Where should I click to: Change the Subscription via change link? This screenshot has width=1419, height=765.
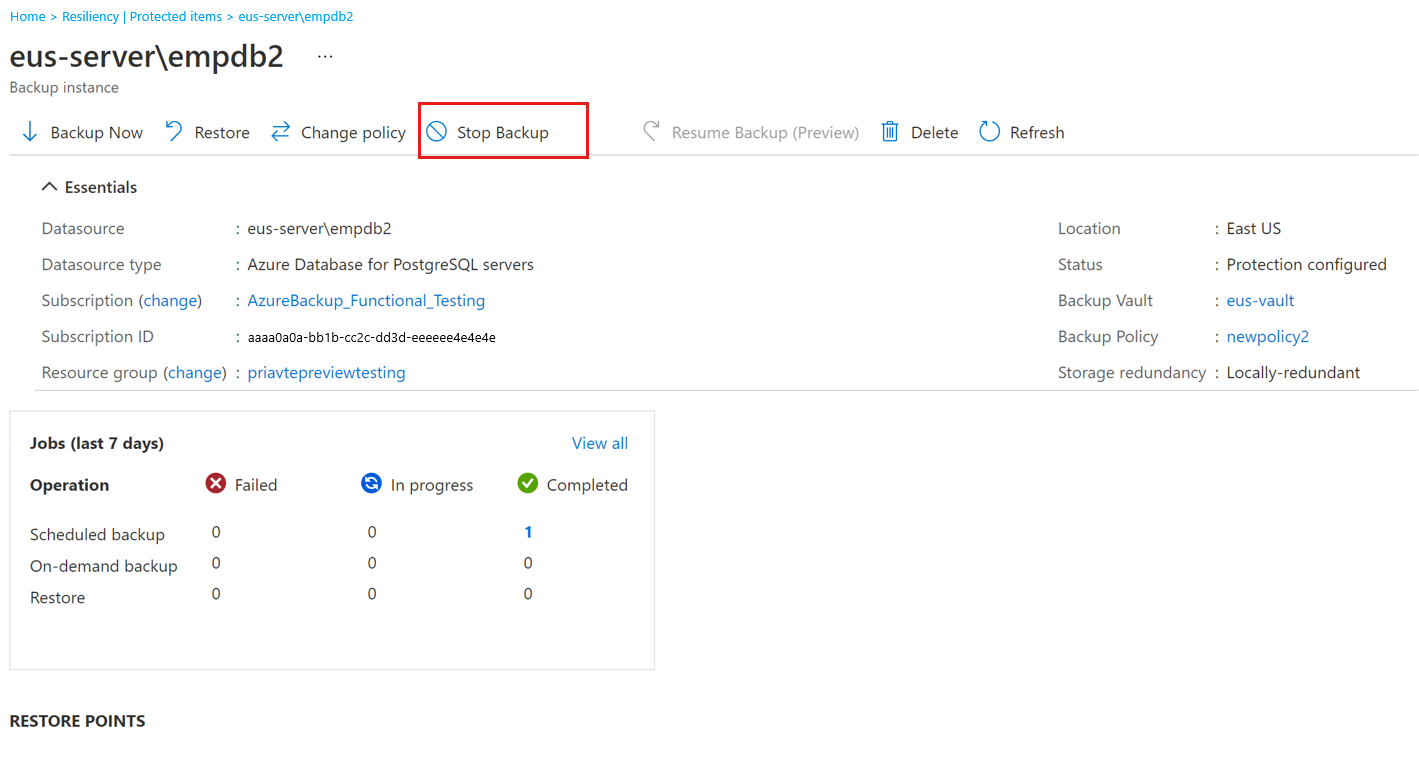click(x=170, y=301)
